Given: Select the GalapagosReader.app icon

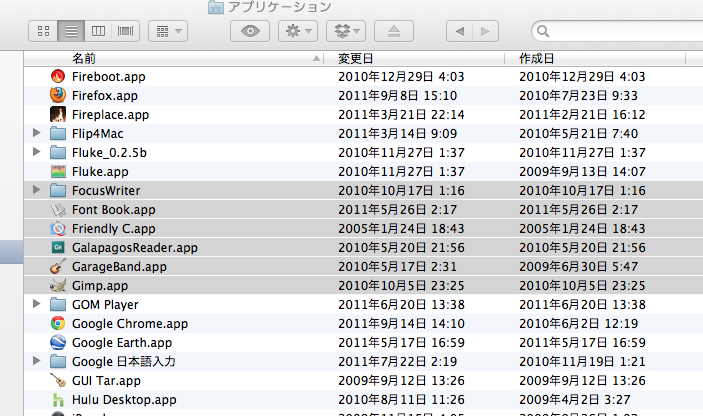Looking at the screenshot, I should click(x=58, y=247).
